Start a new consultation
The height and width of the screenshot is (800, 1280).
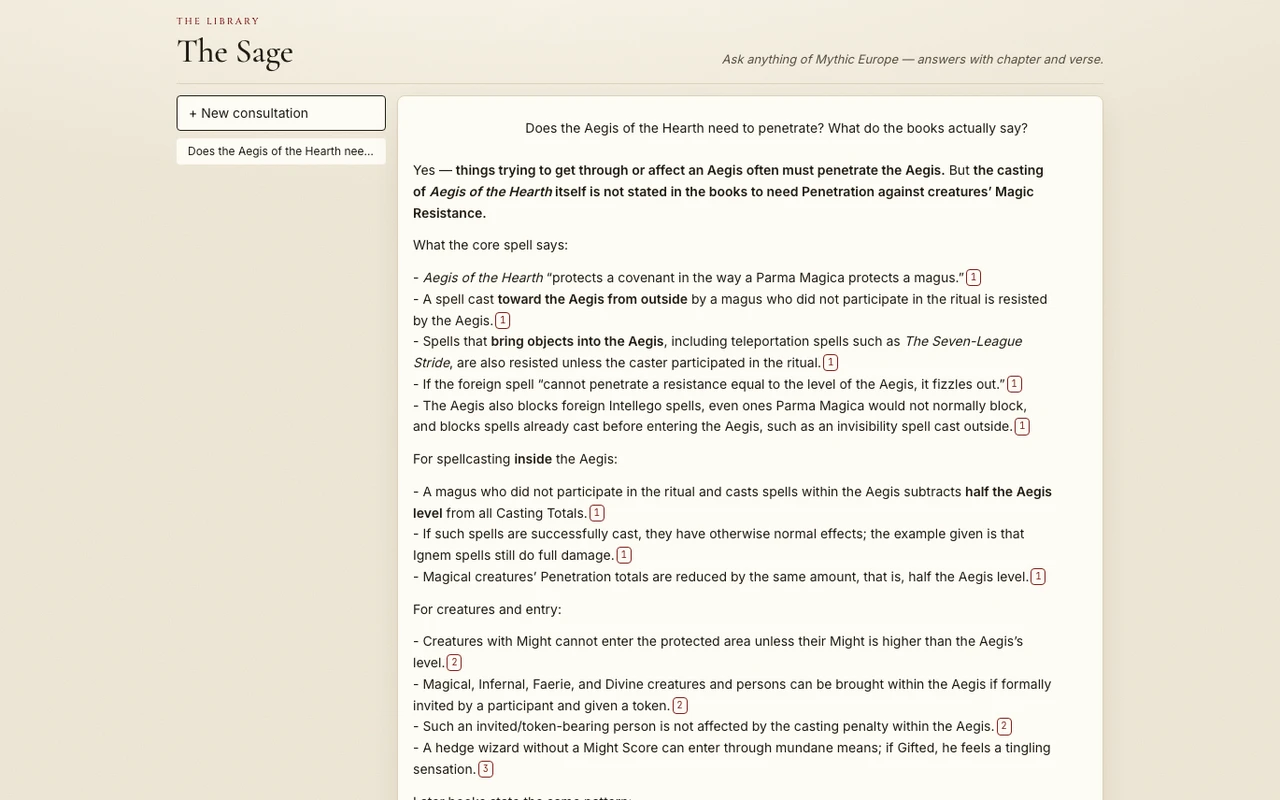281,113
